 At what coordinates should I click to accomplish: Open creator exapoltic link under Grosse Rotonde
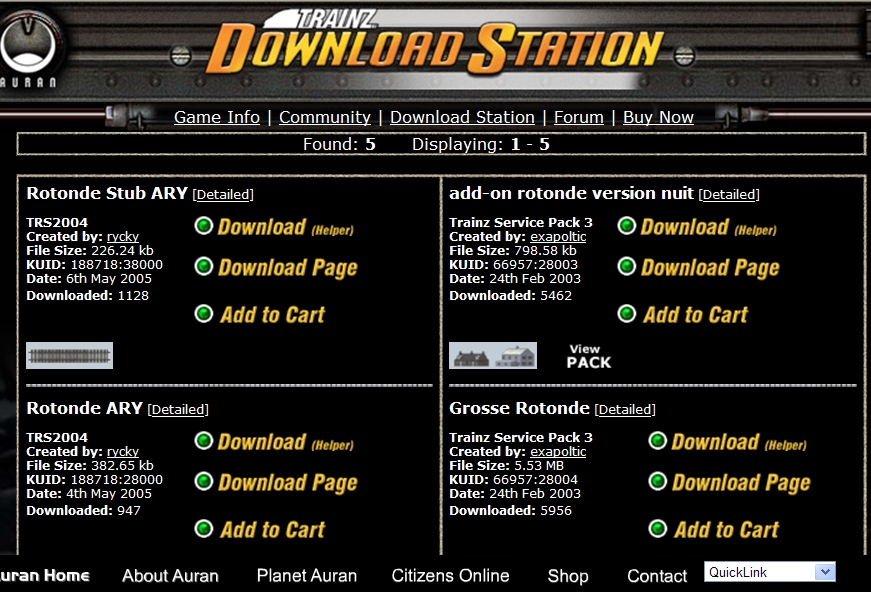point(558,451)
